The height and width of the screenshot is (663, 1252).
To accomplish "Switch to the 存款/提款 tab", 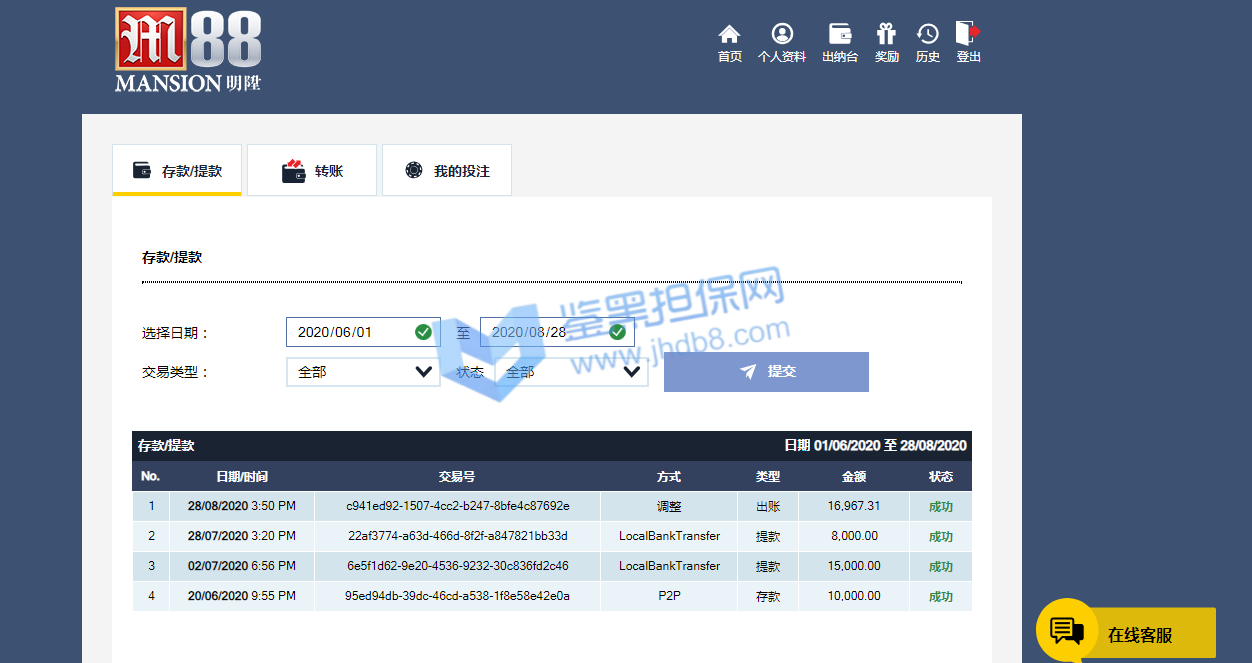I will click(177, 171).
